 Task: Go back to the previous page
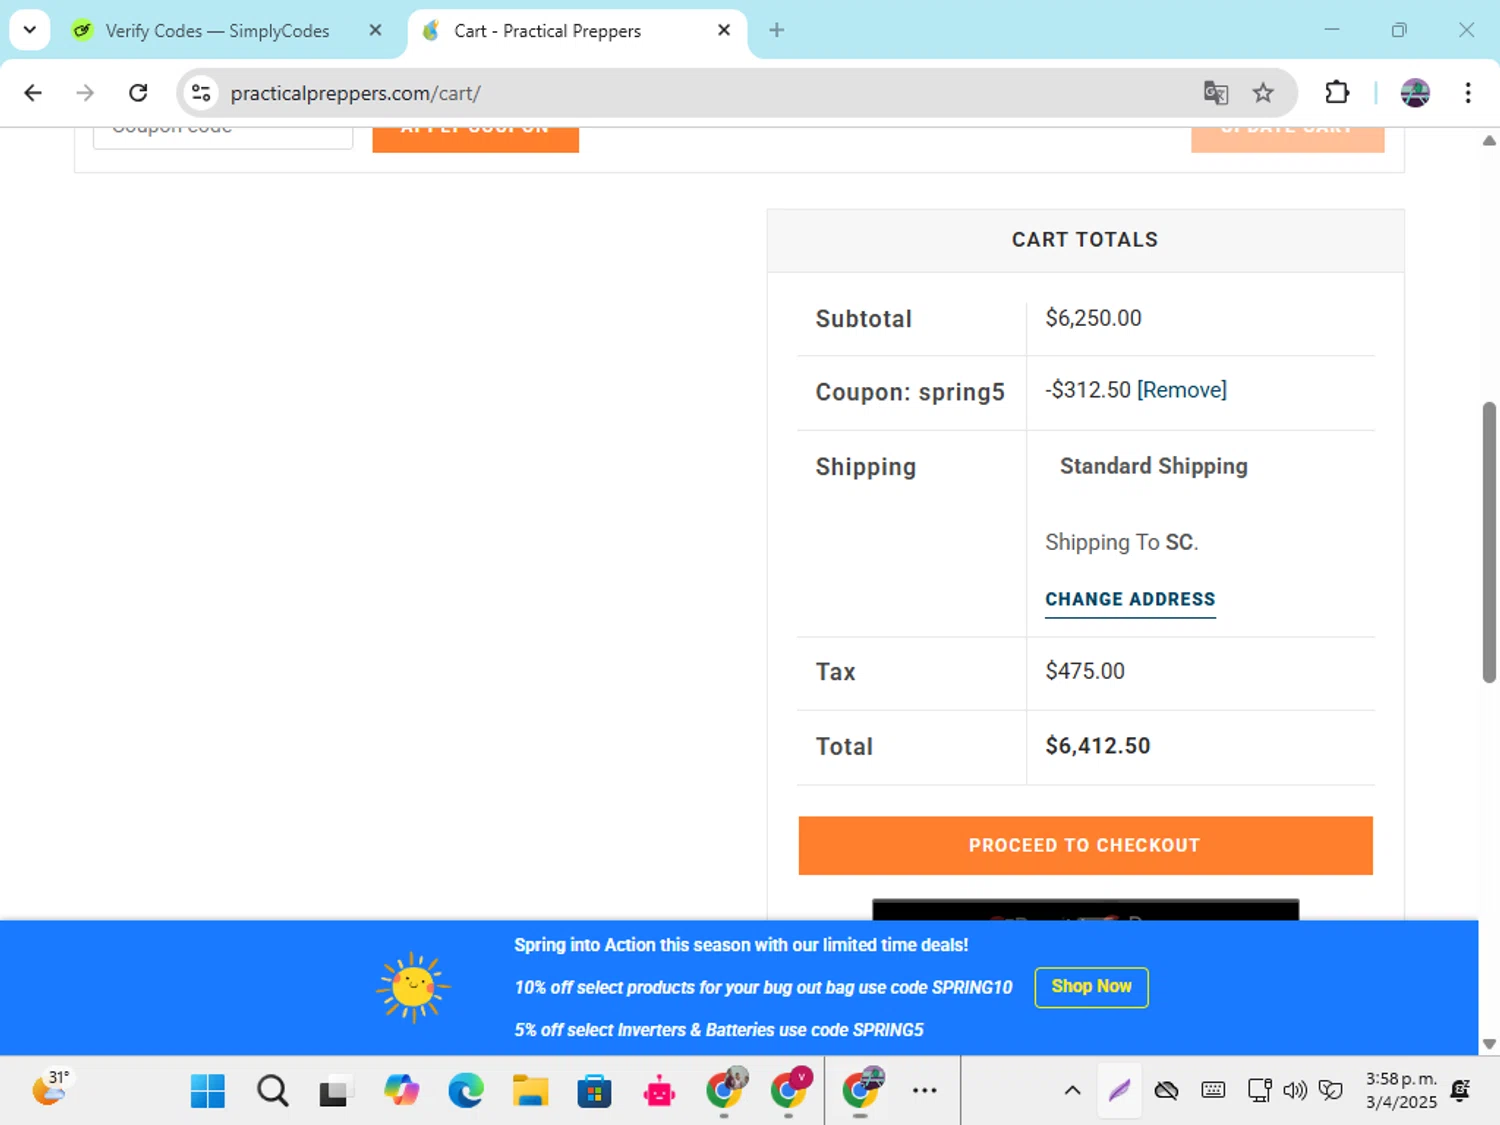[x=33, y=93]
